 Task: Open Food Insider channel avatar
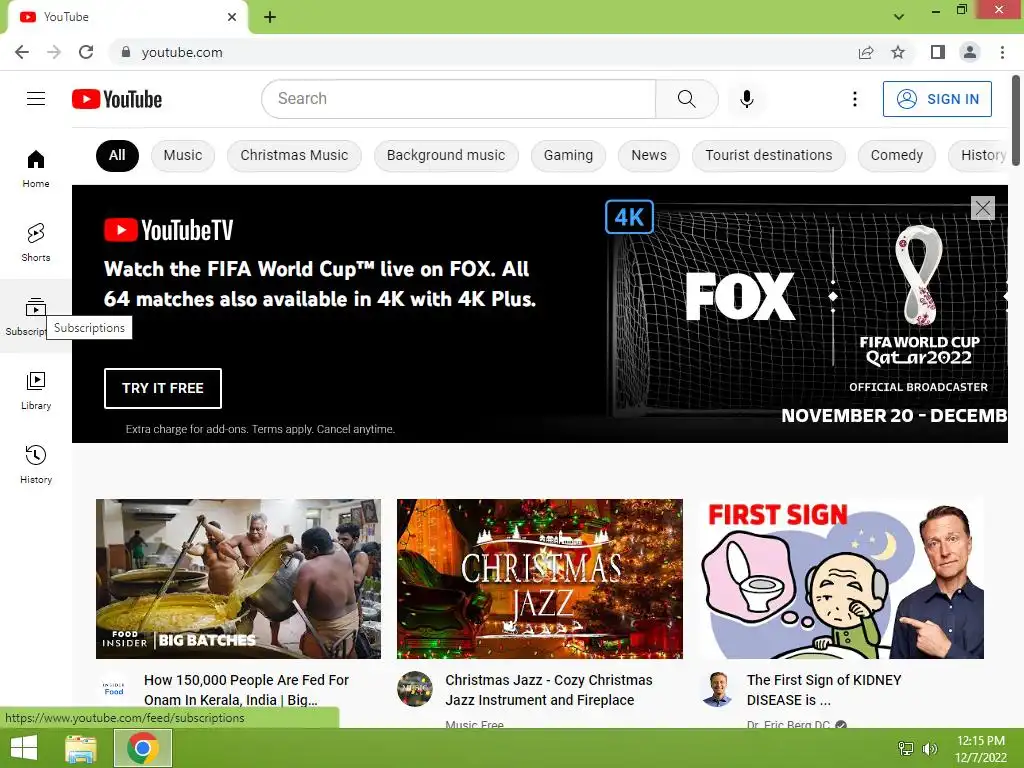(x=114, y=689)
